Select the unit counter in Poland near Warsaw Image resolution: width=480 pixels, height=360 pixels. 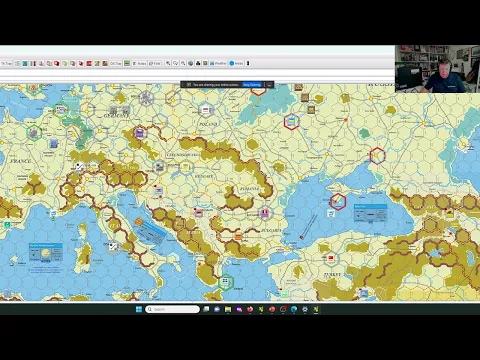[x=206, y=110]
